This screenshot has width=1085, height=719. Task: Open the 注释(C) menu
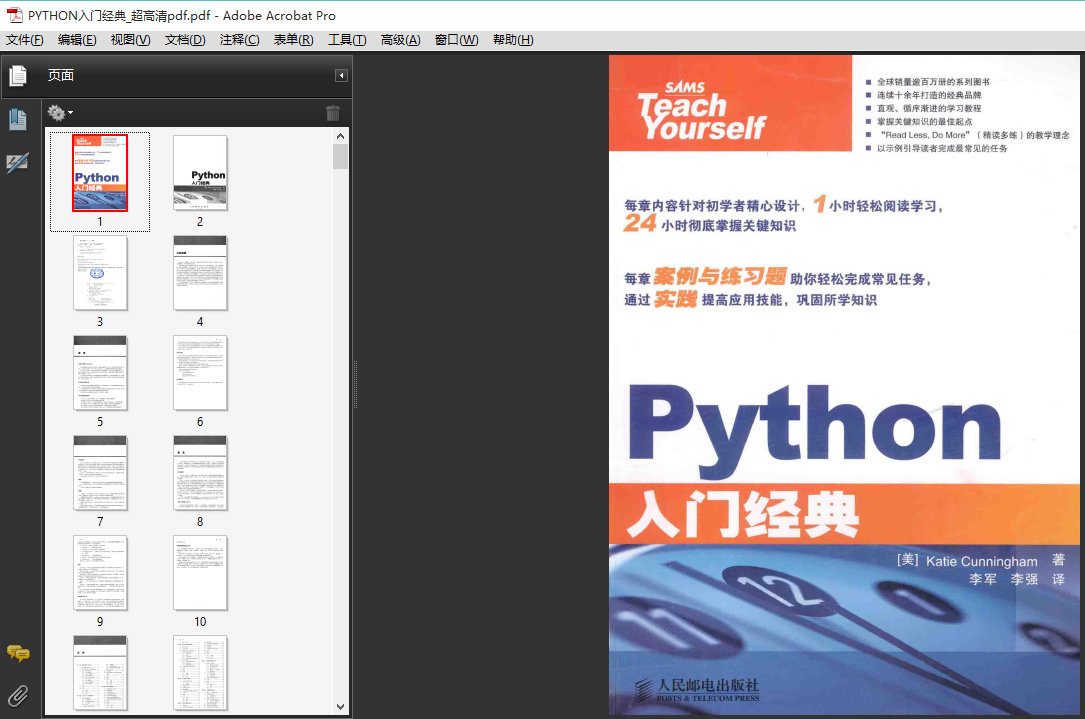239,40
